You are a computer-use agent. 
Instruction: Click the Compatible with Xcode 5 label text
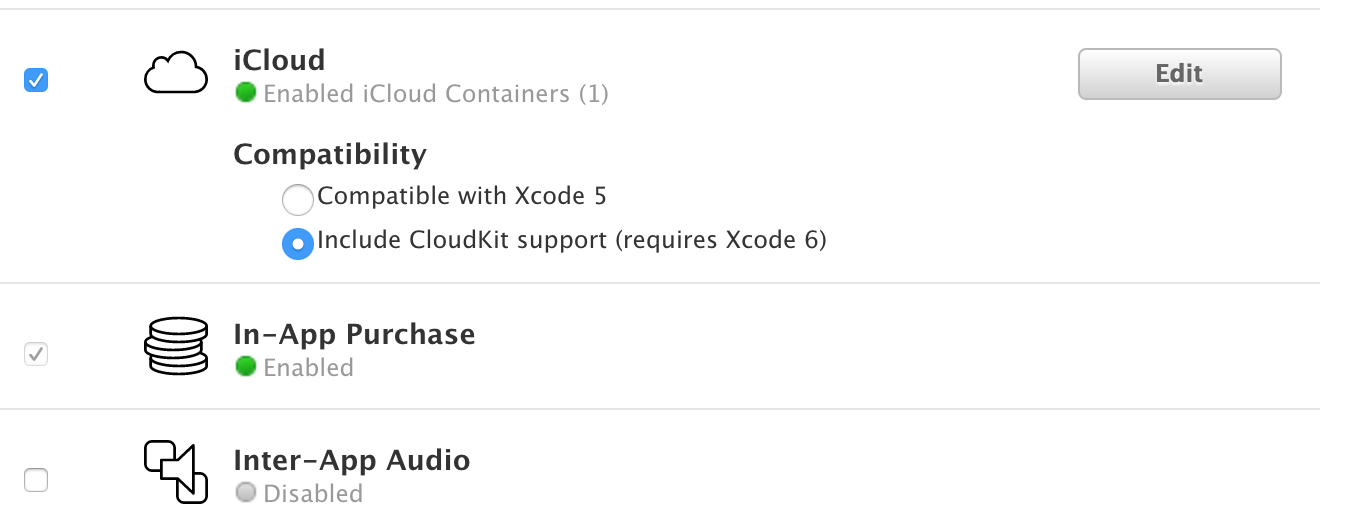point(462,196)
